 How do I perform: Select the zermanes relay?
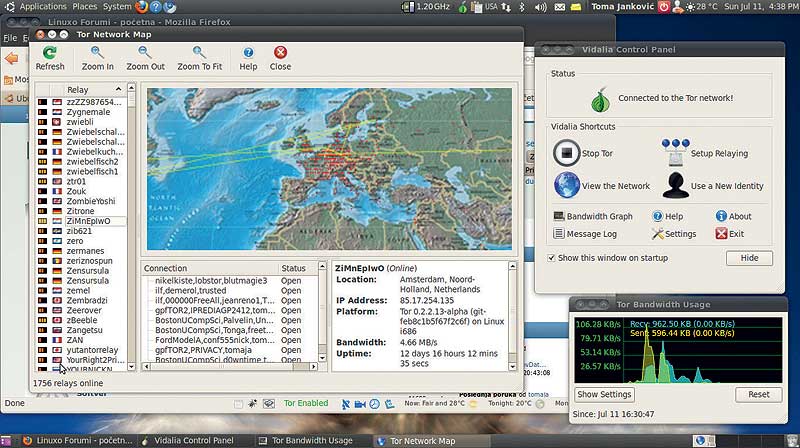(85, 251)
